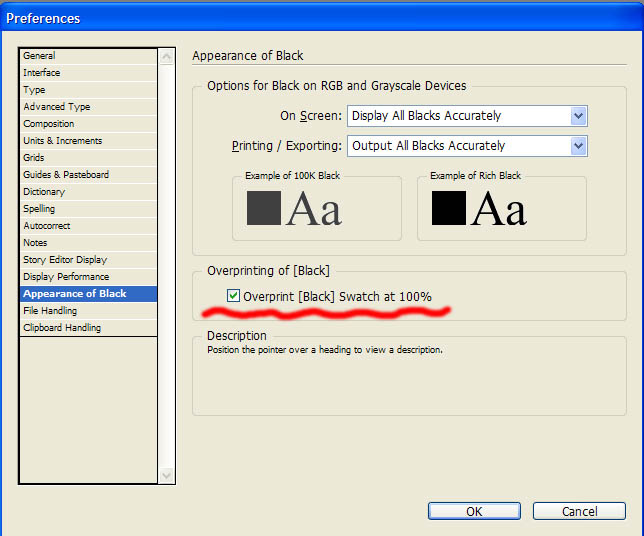Click the Appearance of Black heading
Image resolution: width=644 pixels, height=536 pixels.
pyautogui.click(x=248, y=55)
